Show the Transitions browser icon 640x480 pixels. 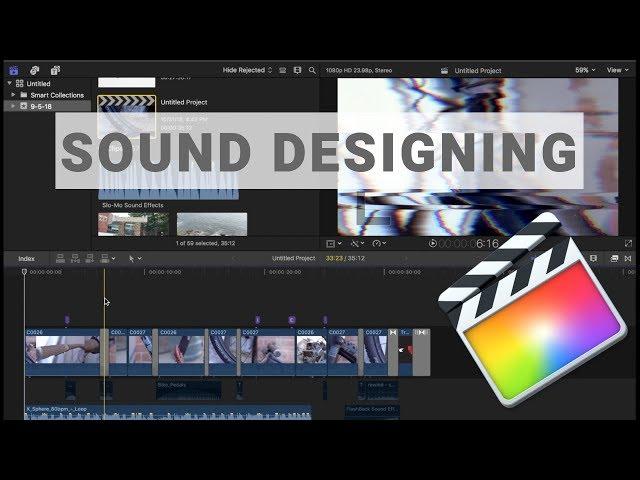pos(628,258)
